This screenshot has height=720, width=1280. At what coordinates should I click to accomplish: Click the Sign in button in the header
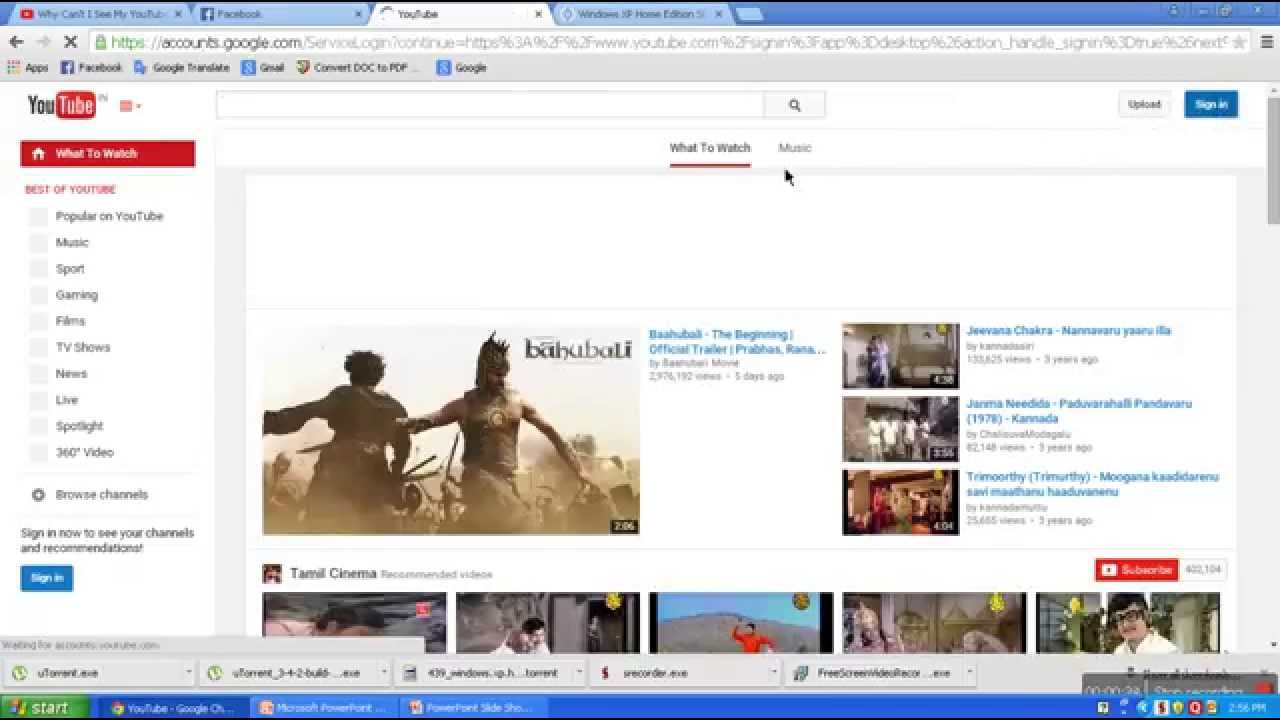click(1211, 104)
